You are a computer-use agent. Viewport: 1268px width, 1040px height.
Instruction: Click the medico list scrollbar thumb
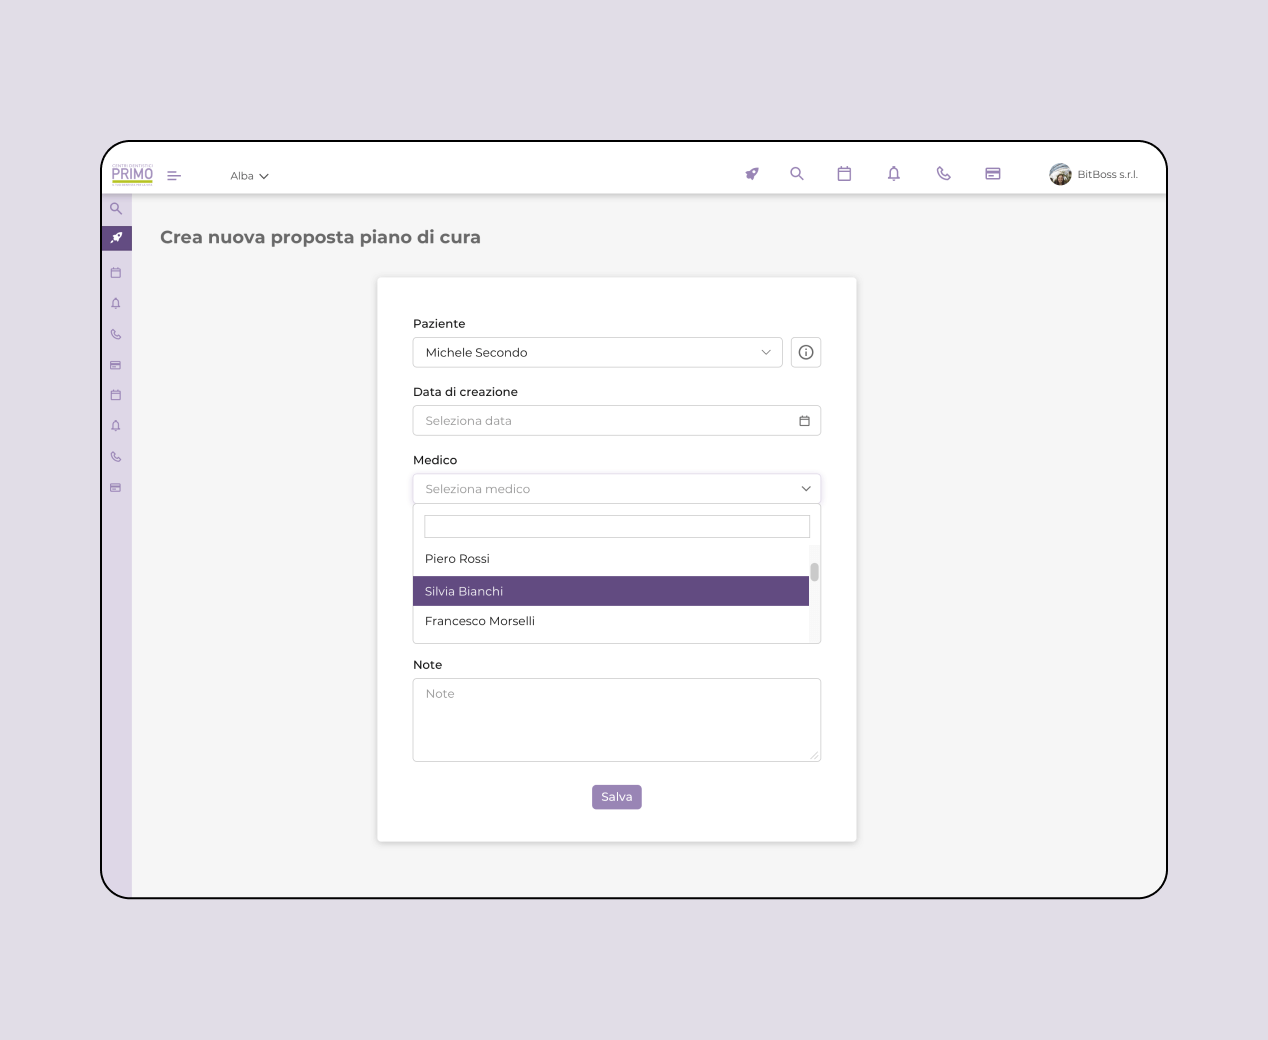(x=815, y=572)
